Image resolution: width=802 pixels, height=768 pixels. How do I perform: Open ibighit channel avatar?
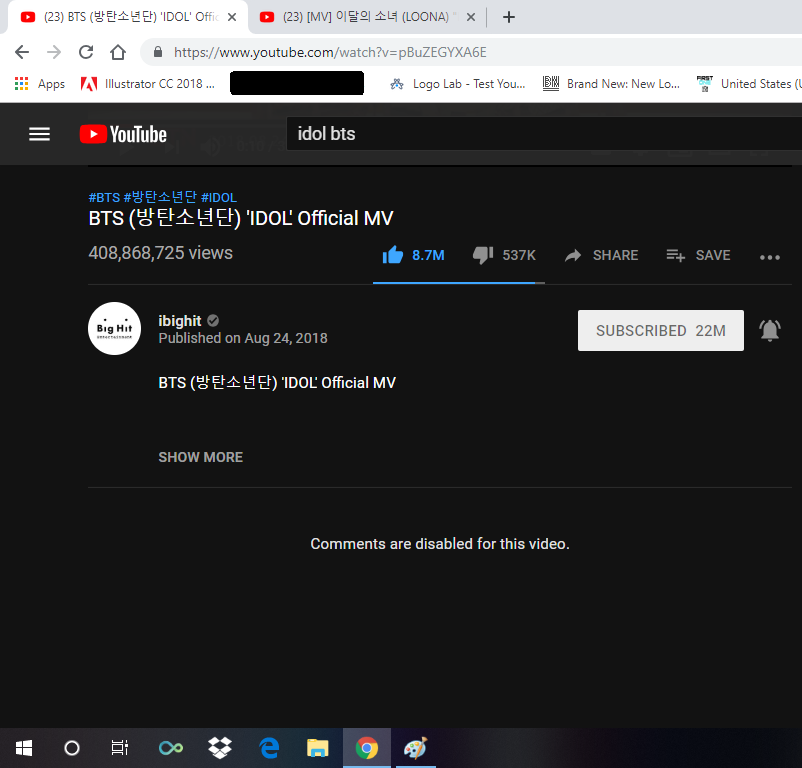tap(115, 328)
